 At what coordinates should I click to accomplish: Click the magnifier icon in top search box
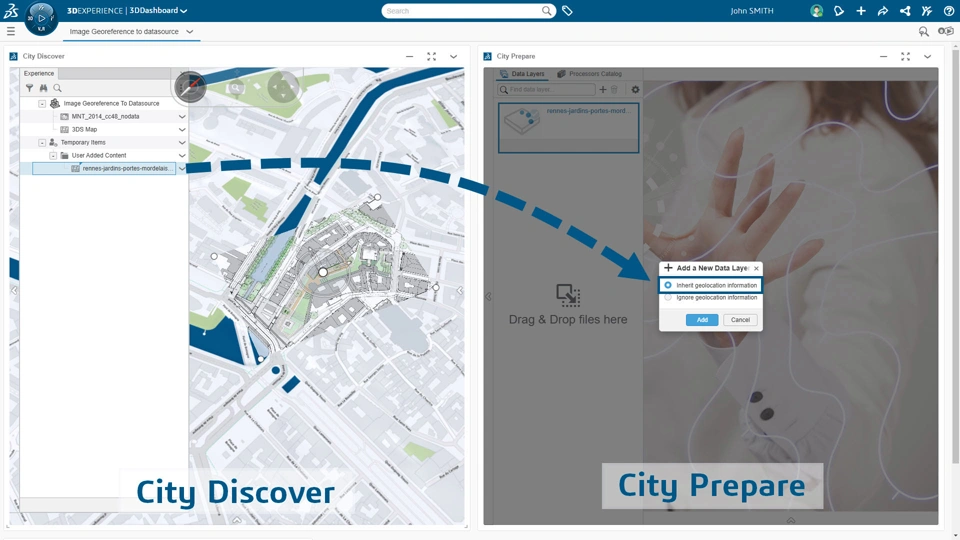click(546, 10)
